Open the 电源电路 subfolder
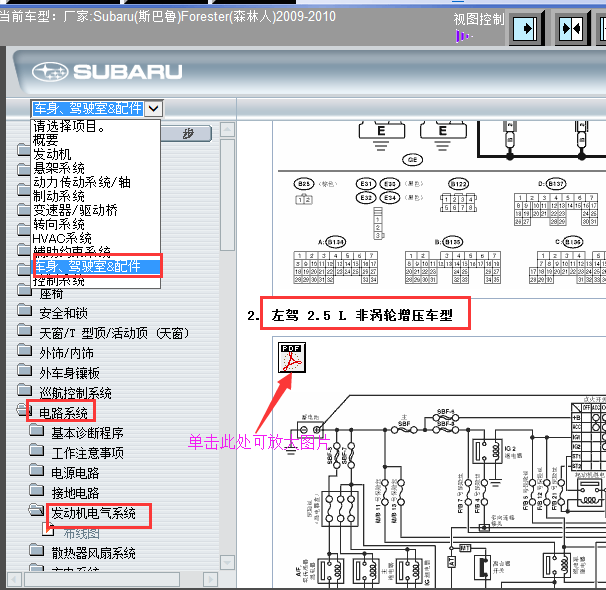The width and height of the screenshot is (606, 590). (75, 473)
